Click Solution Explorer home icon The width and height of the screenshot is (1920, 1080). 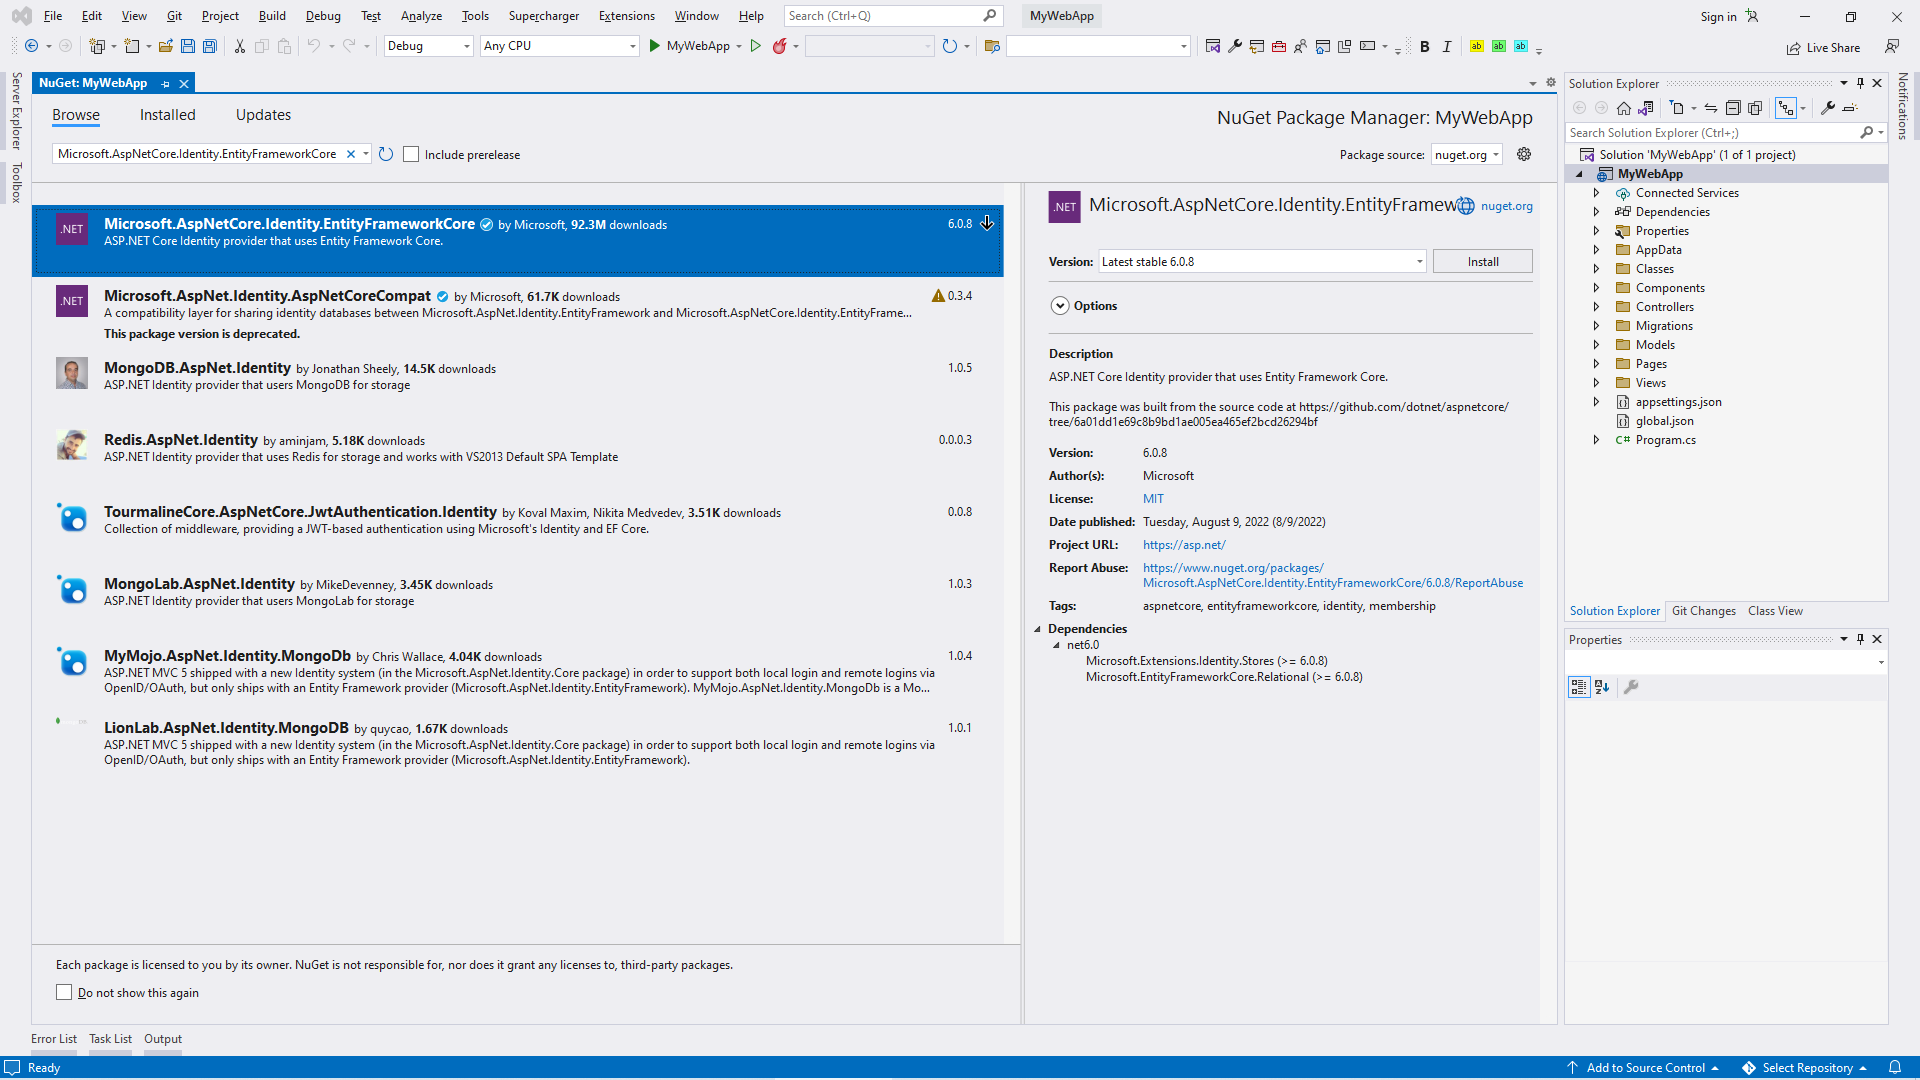coord(1624,108)
